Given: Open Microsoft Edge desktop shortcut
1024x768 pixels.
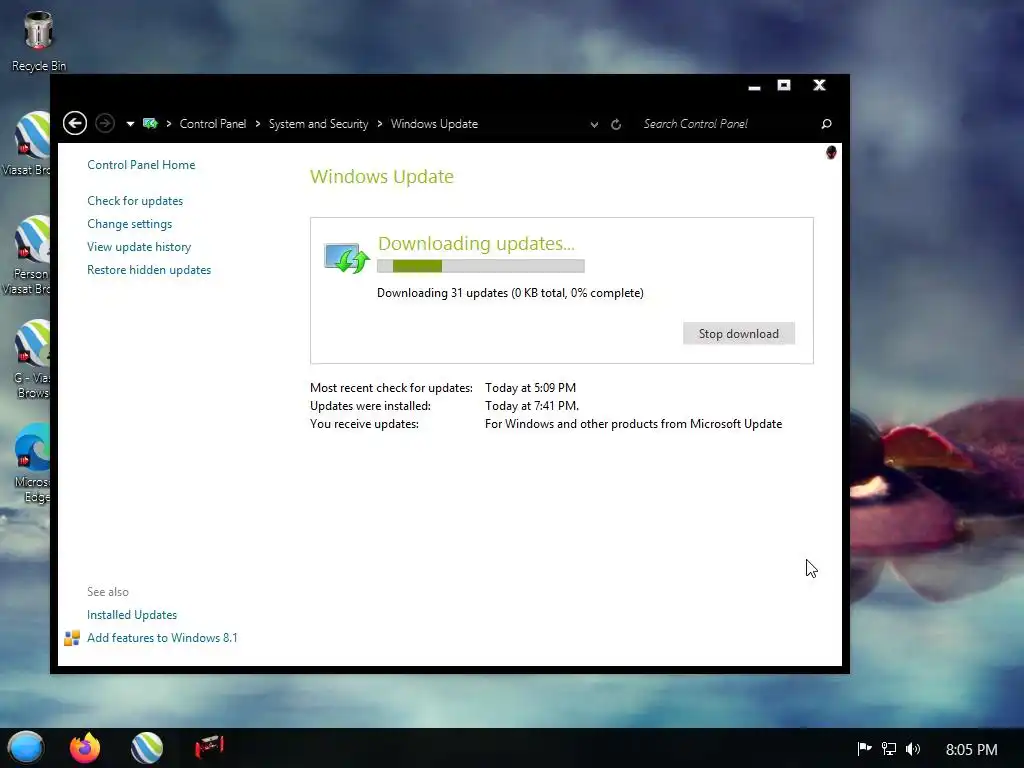Looking at the screenshot, I should tap(31, 464).
